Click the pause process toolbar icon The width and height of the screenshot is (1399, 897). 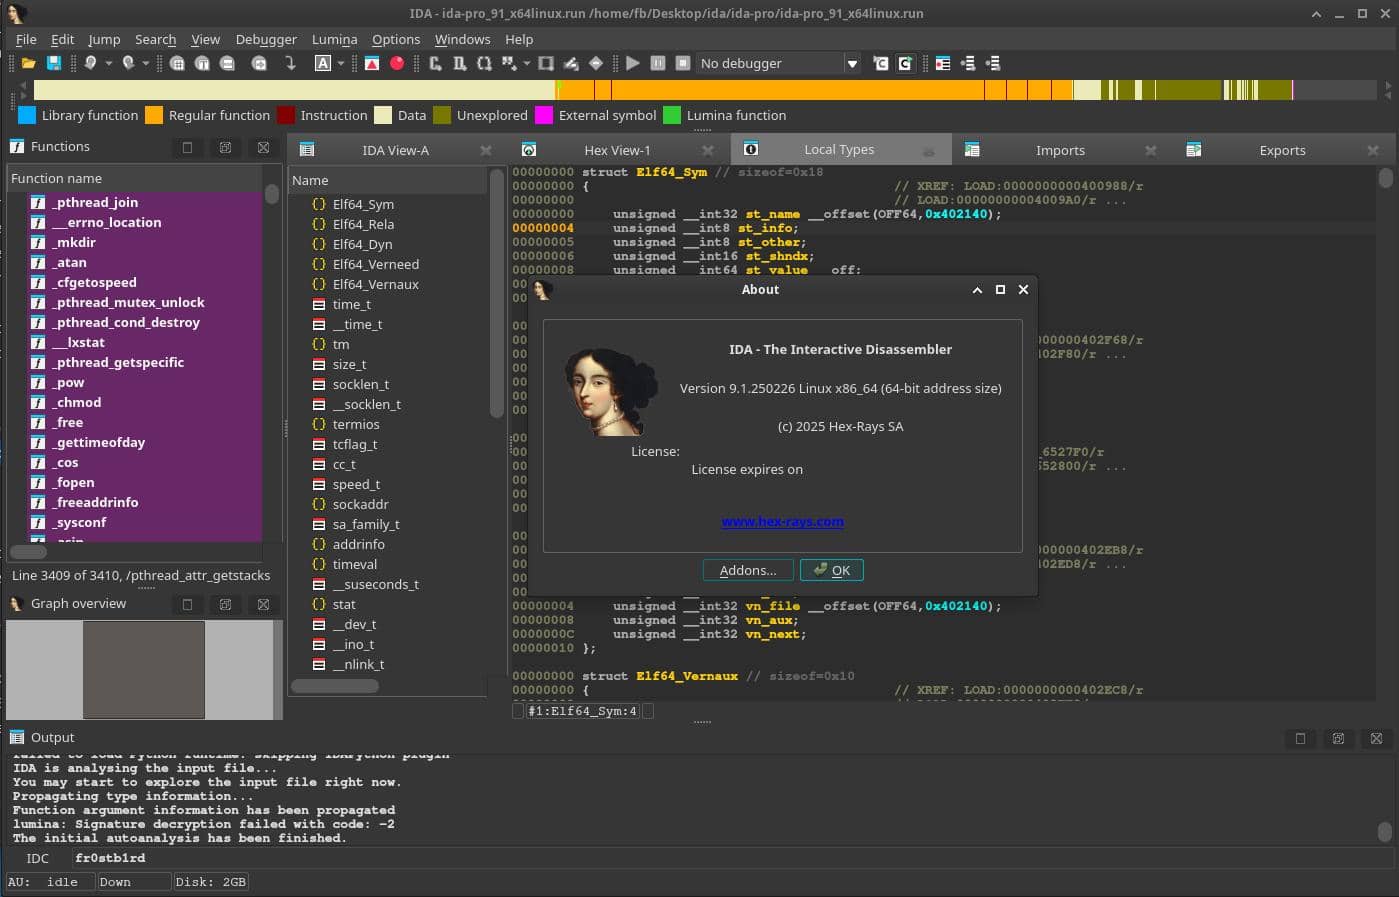pyautogui.click(x=658, y=63)
